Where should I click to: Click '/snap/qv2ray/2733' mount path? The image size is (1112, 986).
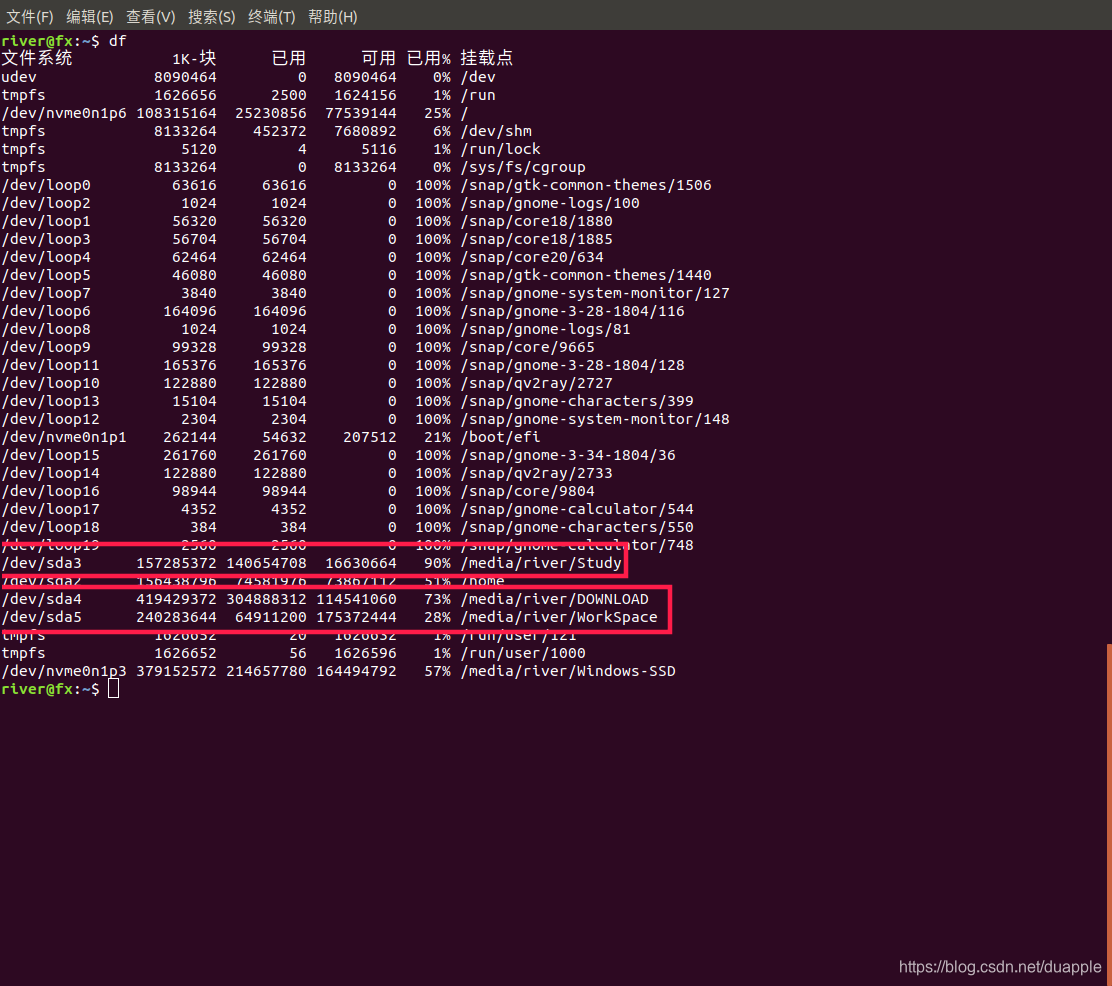tap(537, 473)
